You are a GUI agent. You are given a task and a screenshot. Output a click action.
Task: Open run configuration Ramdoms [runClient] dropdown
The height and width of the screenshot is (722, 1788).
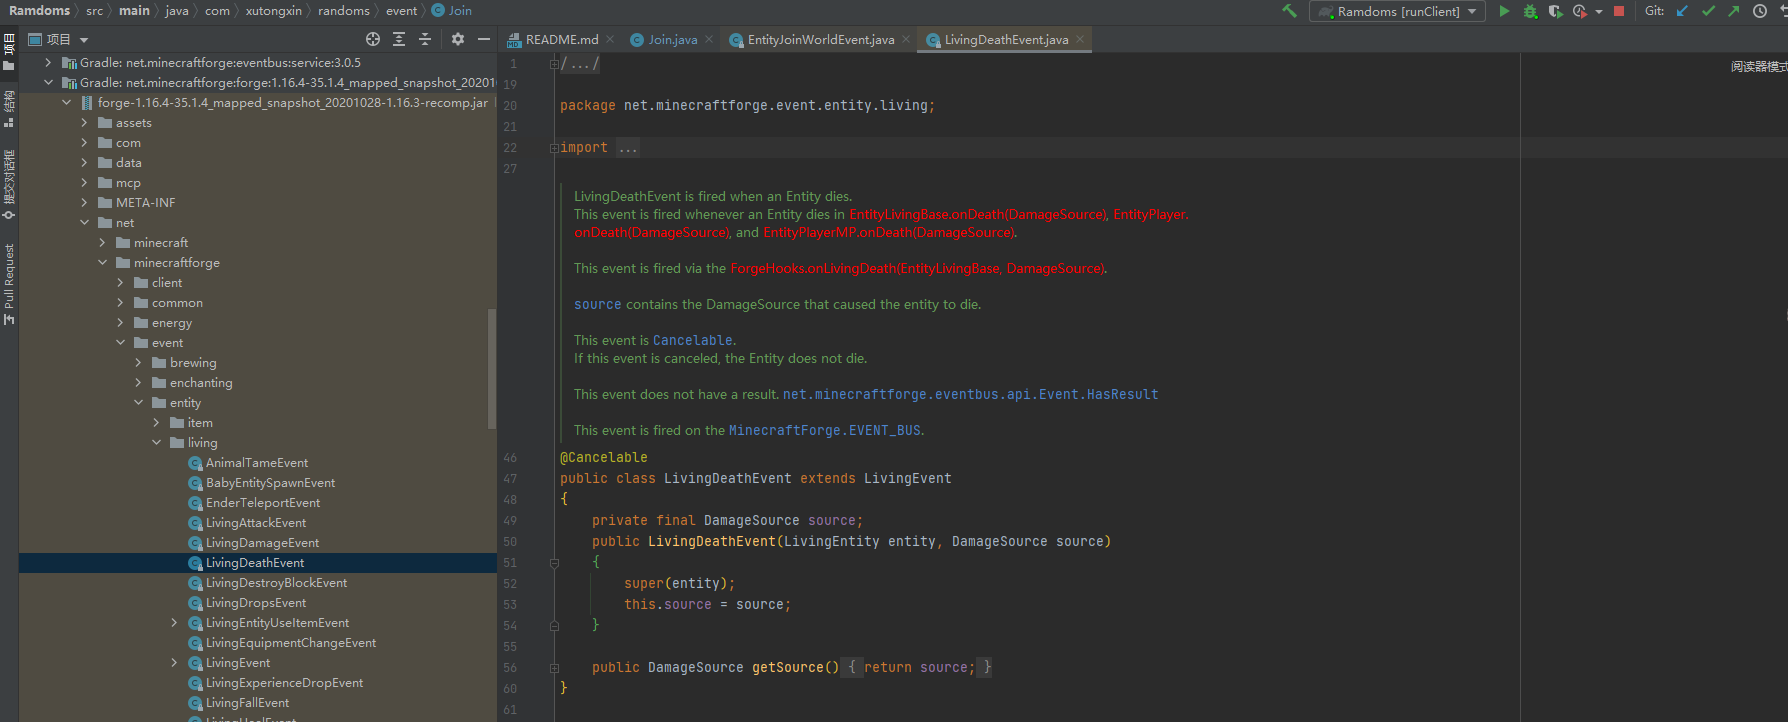pos(1397,11)
